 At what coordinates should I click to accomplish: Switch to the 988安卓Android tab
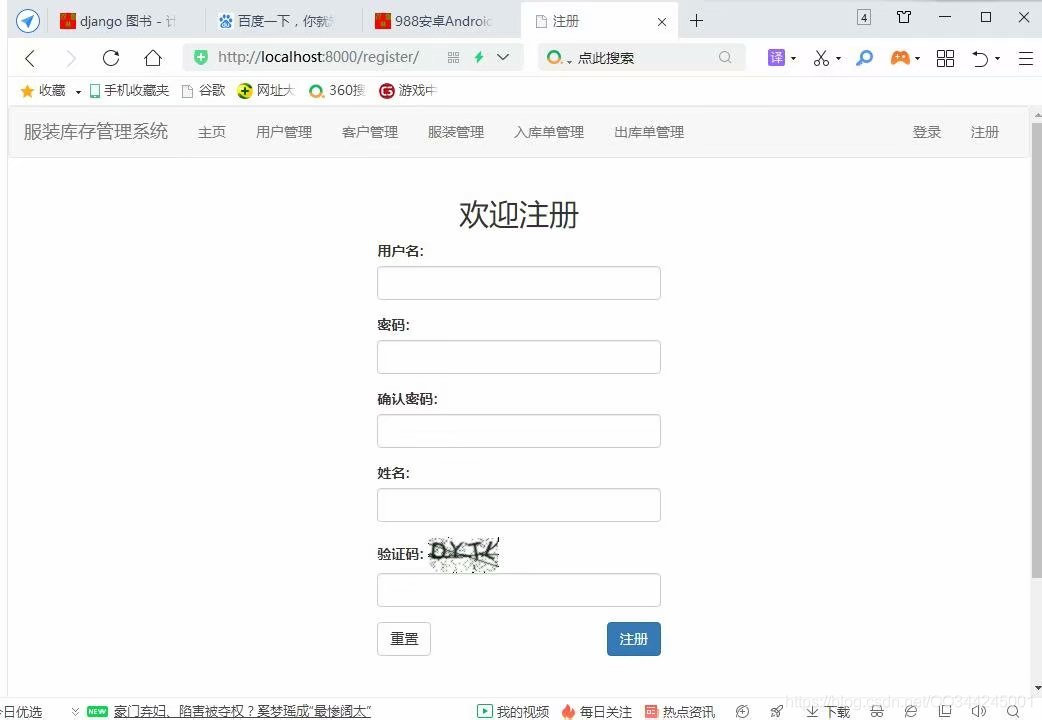coord(442,21)
